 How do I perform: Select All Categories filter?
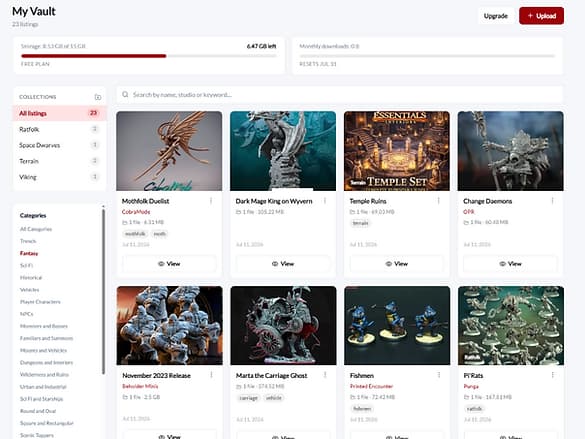click(x=36, y=229)
